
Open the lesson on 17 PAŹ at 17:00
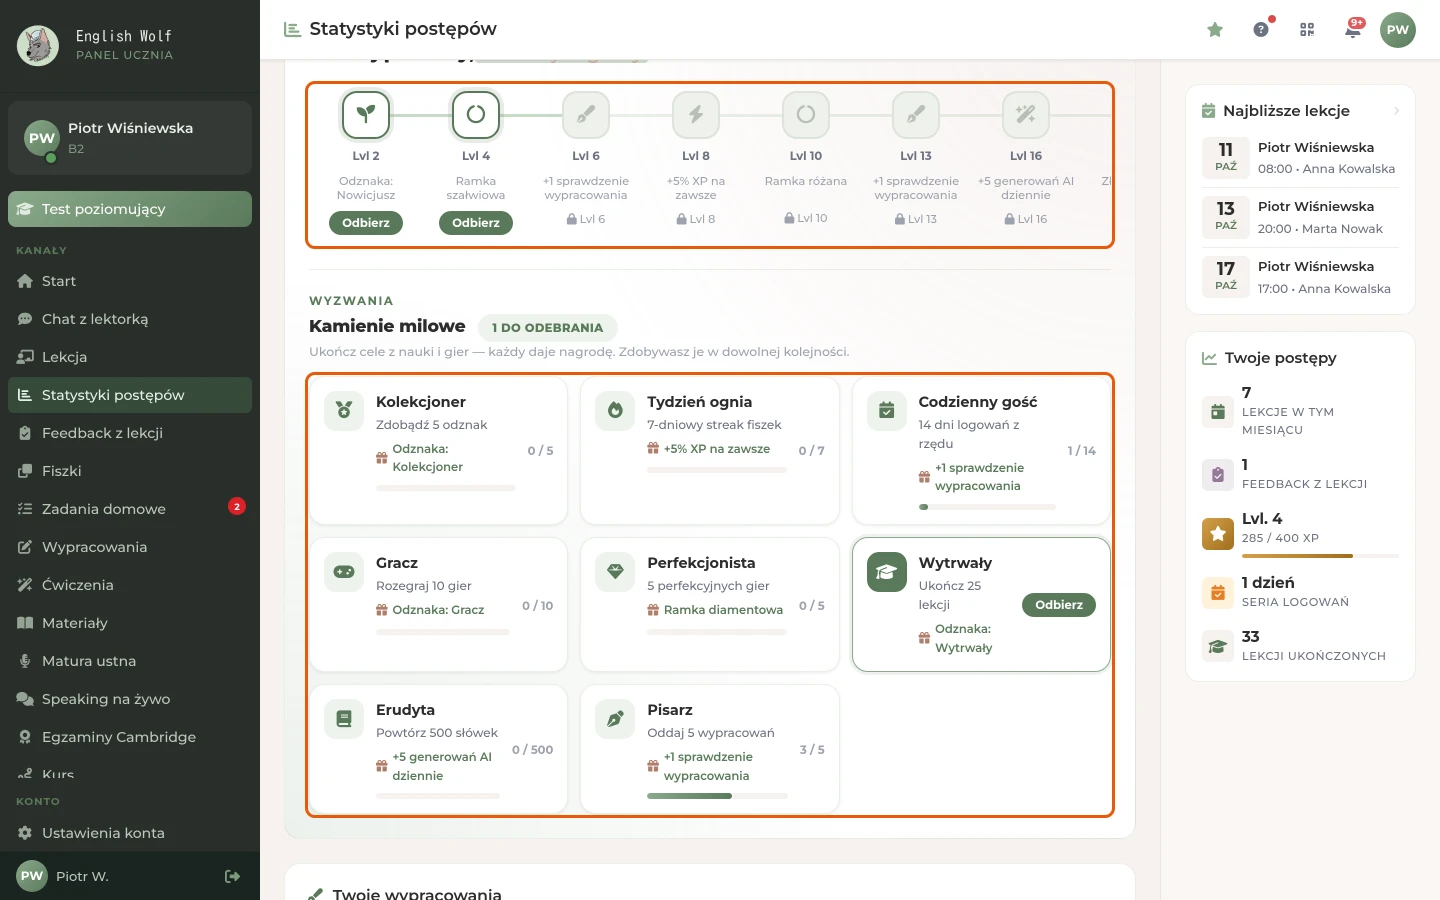click(1300, 277)
